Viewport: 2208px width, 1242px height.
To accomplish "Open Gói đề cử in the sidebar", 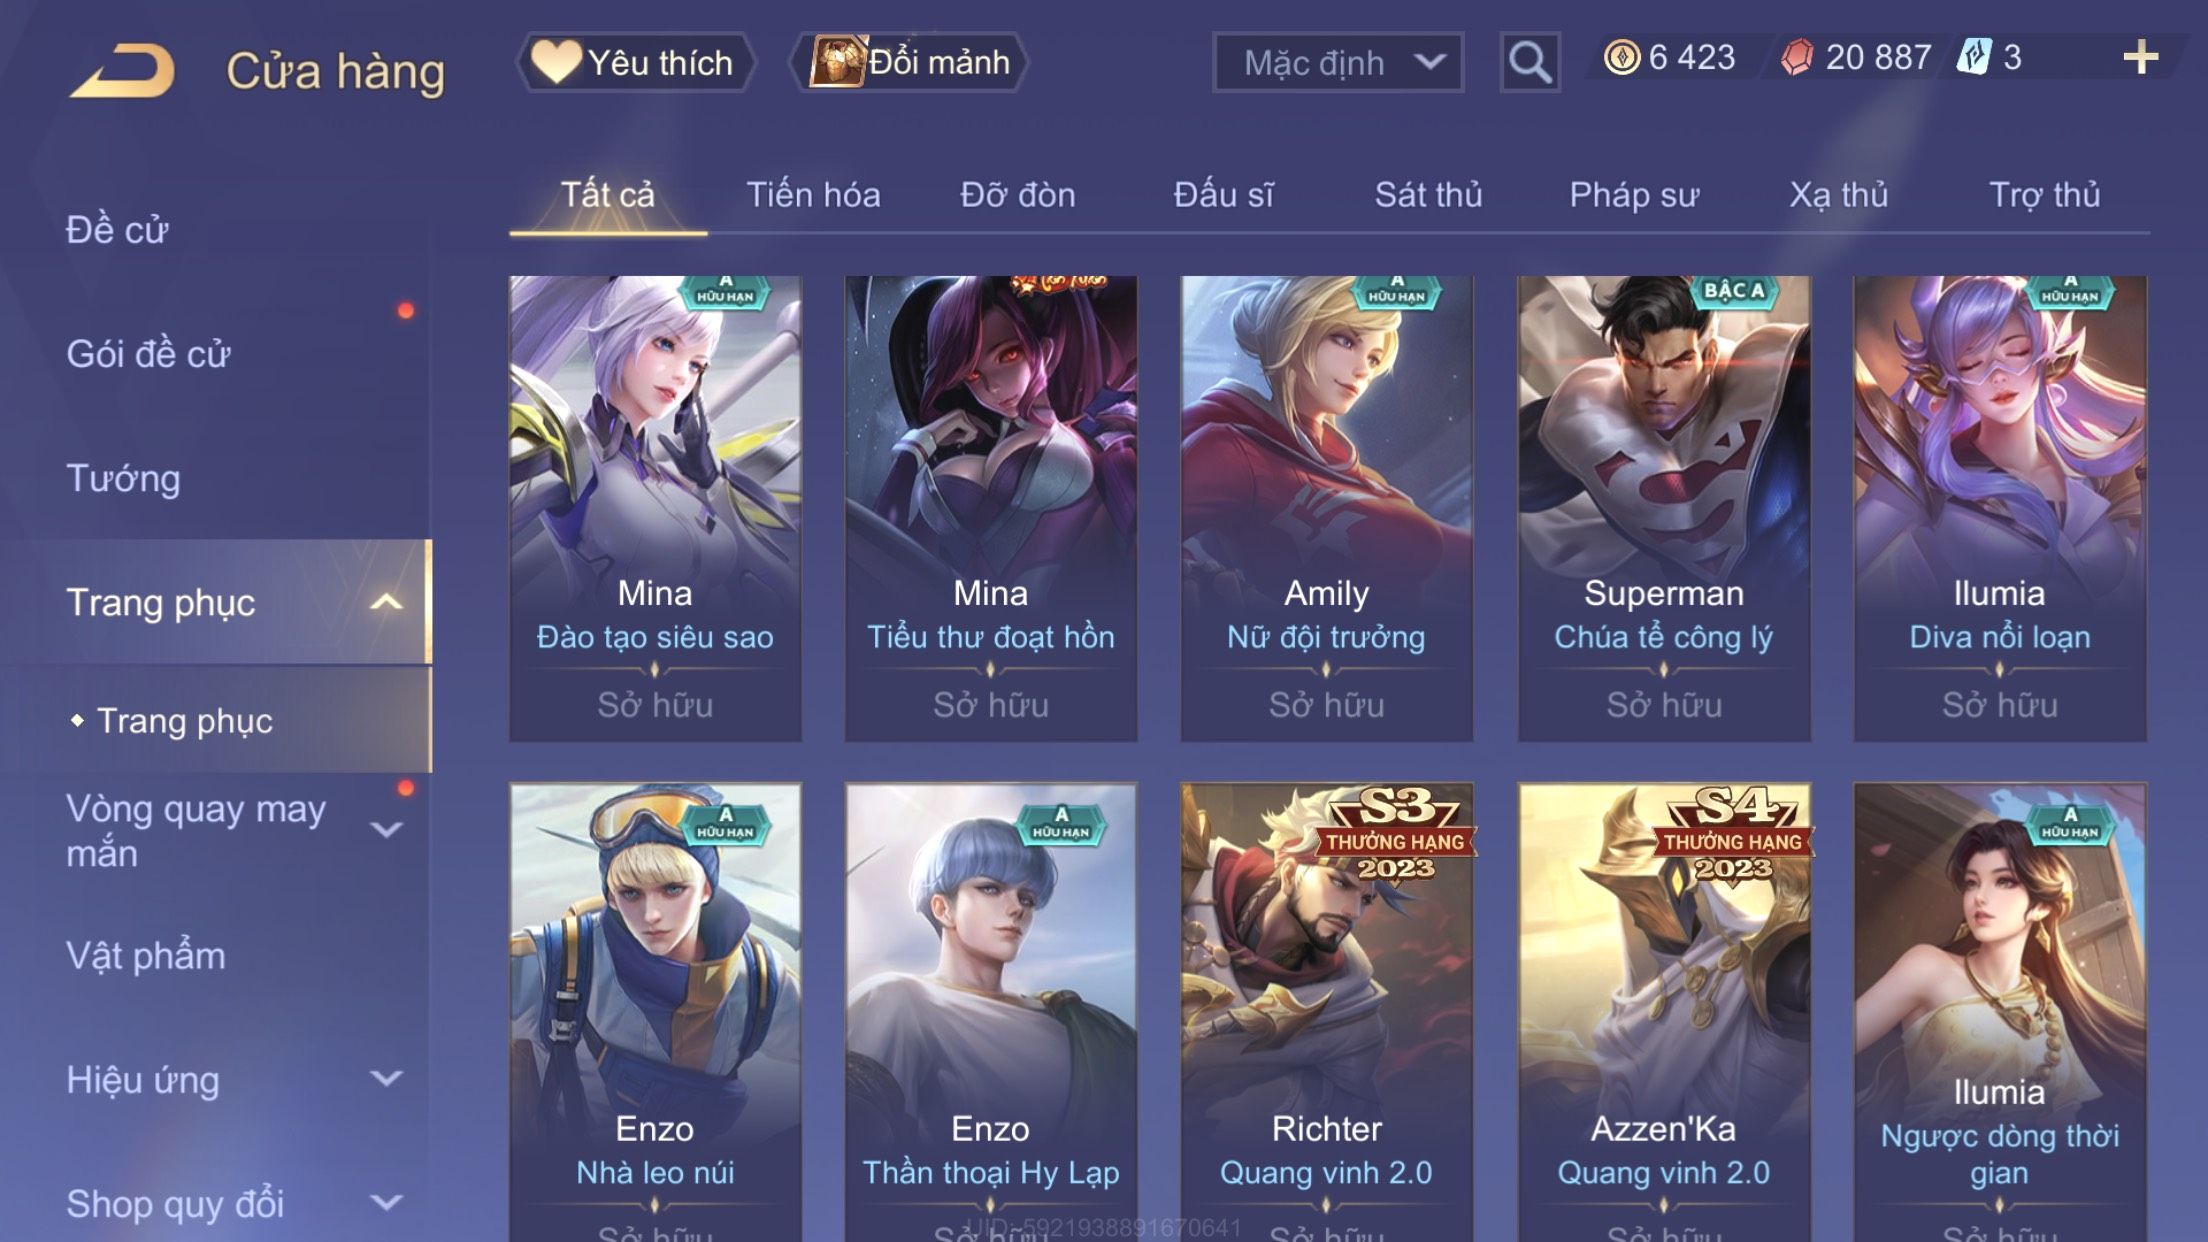I will 148,354.
